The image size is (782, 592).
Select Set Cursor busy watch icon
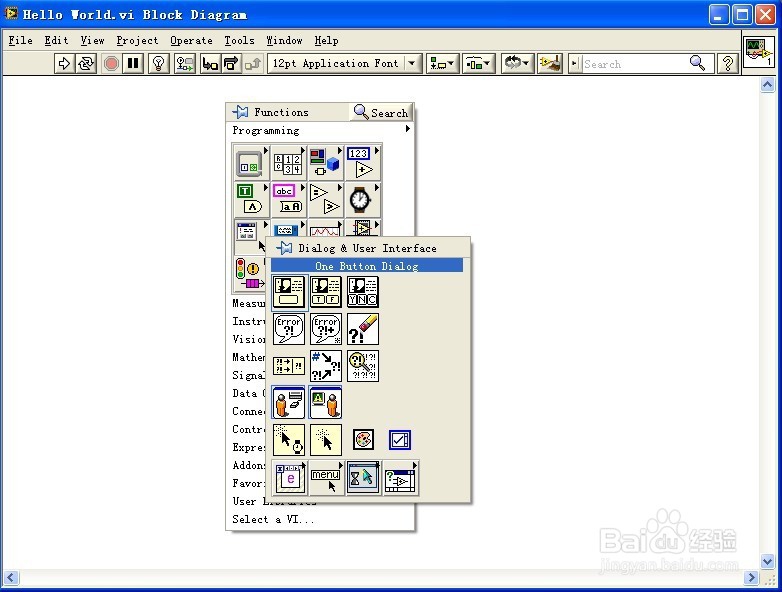click(x=289, y=440)
